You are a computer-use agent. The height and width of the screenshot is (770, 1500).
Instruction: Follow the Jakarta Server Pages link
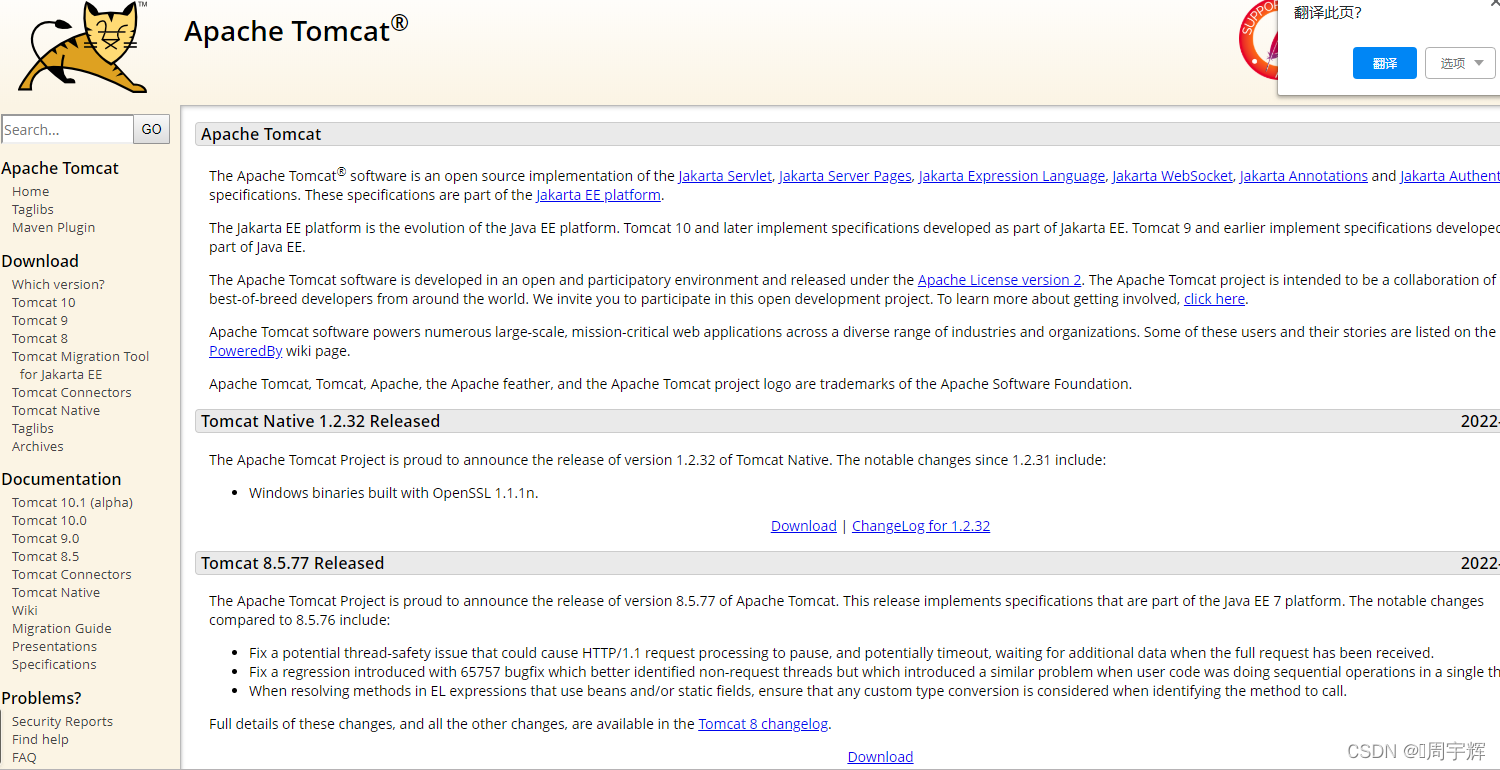845,176
